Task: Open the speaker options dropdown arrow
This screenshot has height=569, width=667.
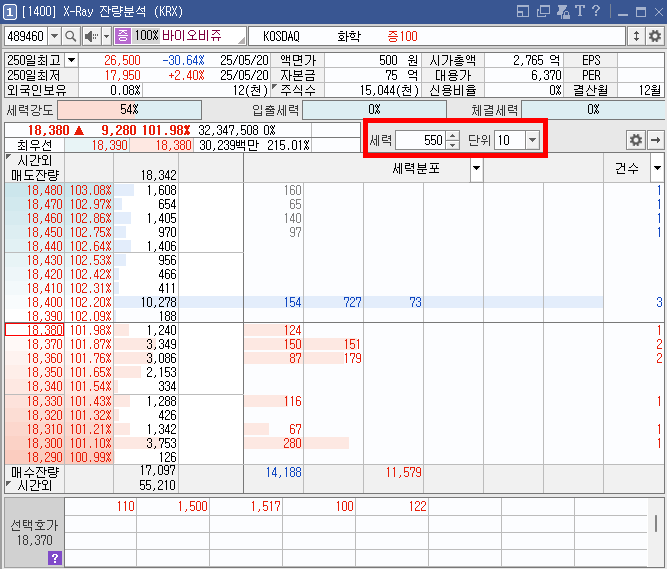Action: (x=106, y=36)
